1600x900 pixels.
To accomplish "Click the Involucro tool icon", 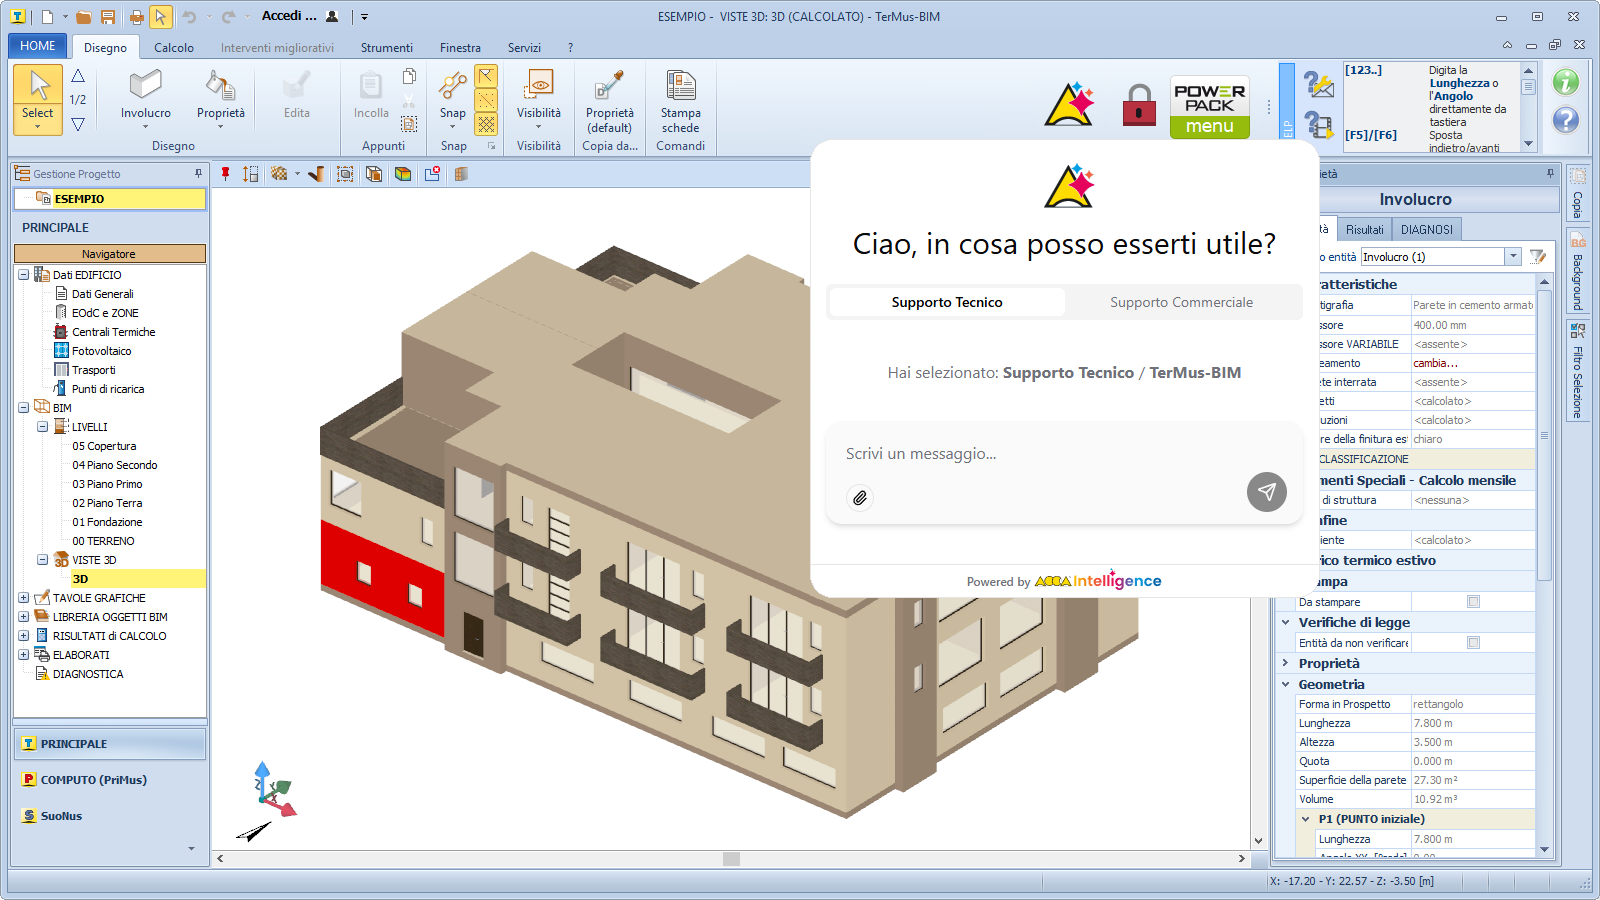I will [145, 87].
